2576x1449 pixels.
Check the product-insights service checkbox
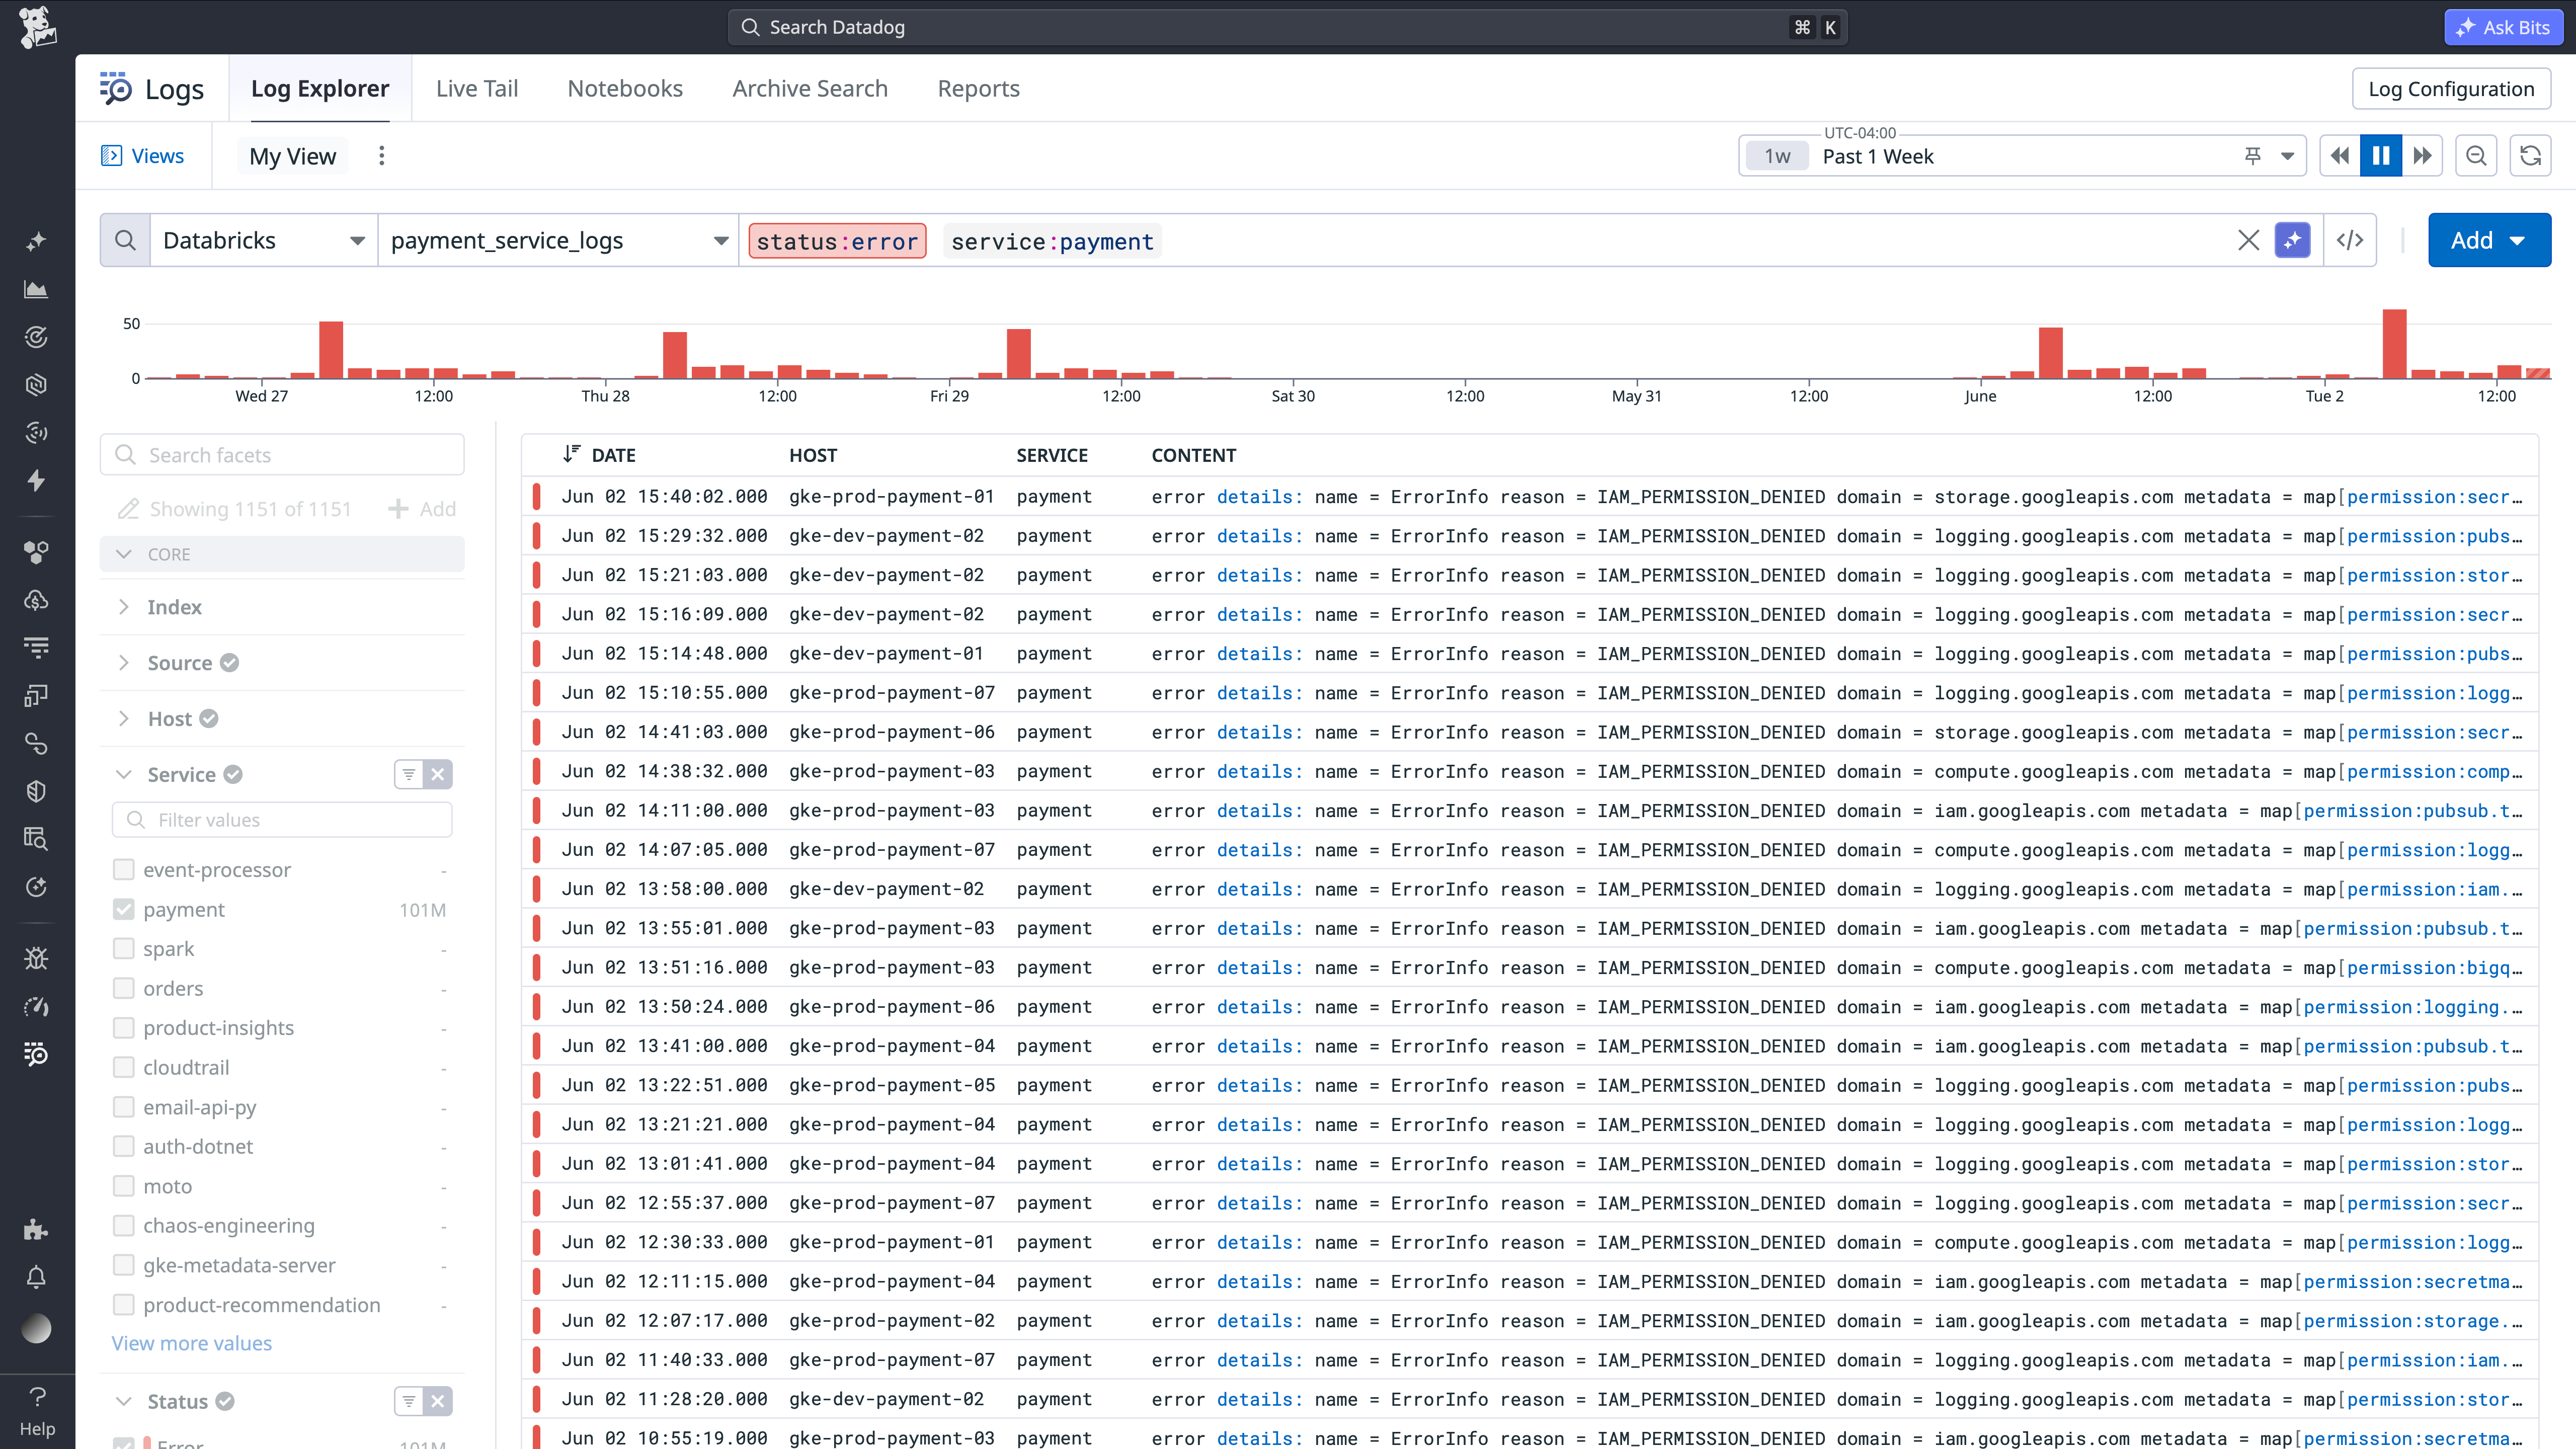[x=124, y=1027]
